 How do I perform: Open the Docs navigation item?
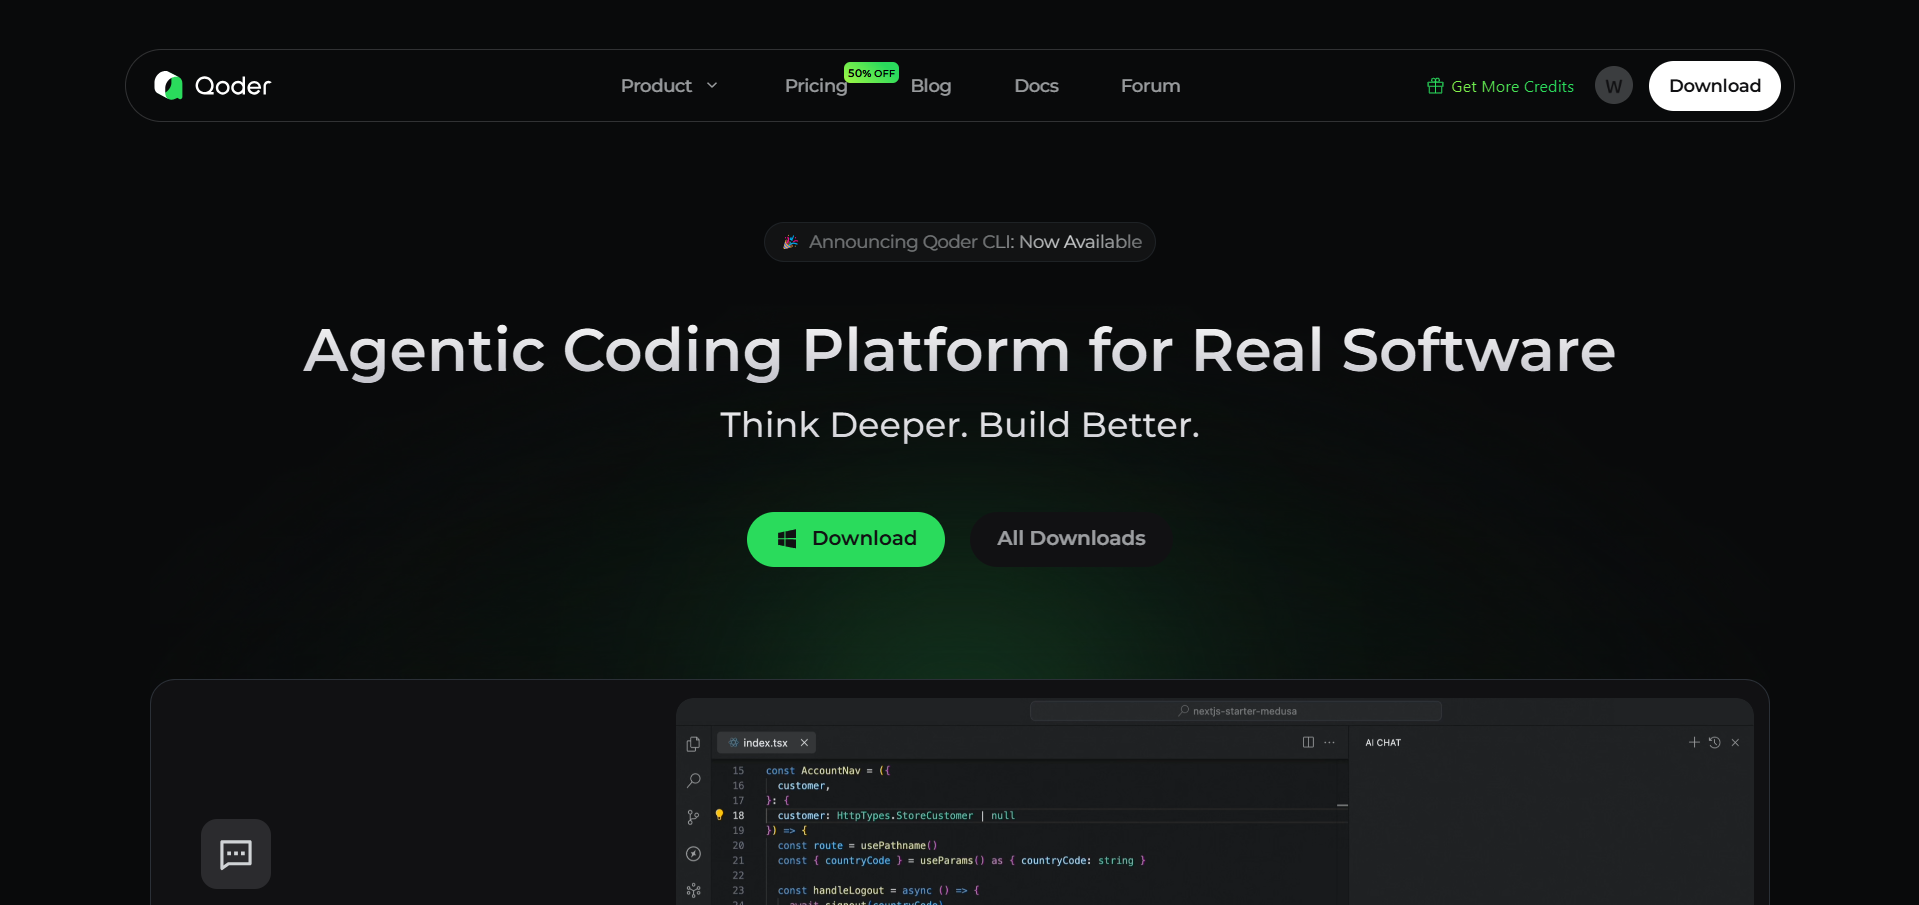[1036, 86]
